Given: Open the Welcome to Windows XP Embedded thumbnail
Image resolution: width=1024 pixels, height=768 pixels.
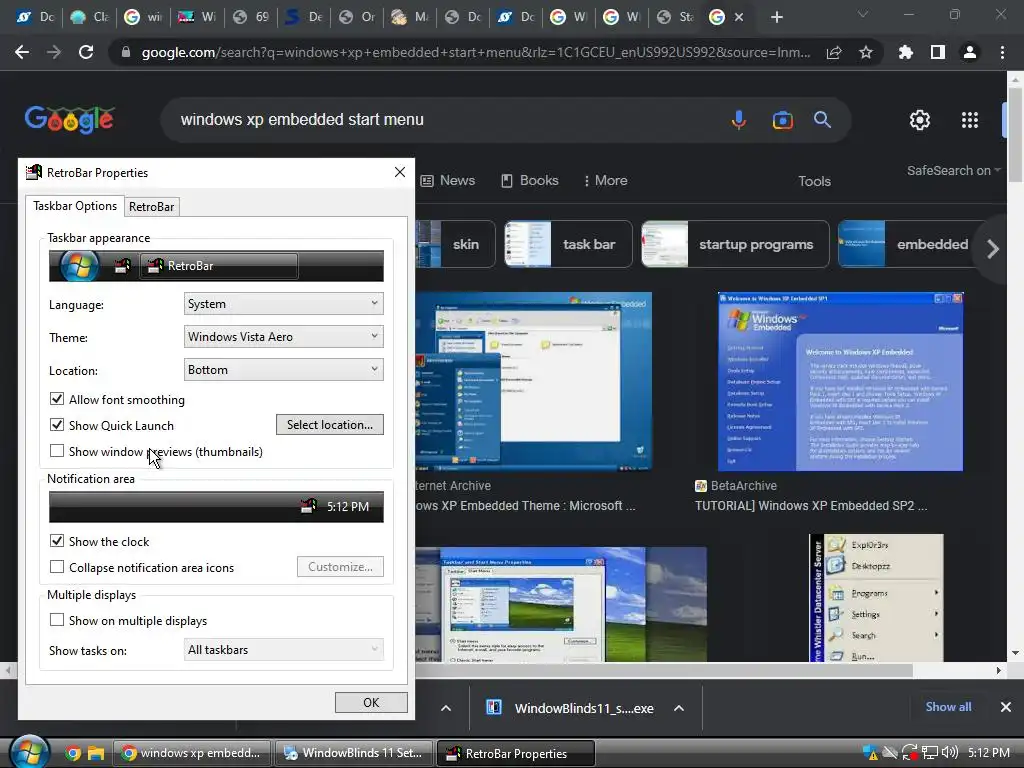Looking at the screenshot, I should 840,381.
